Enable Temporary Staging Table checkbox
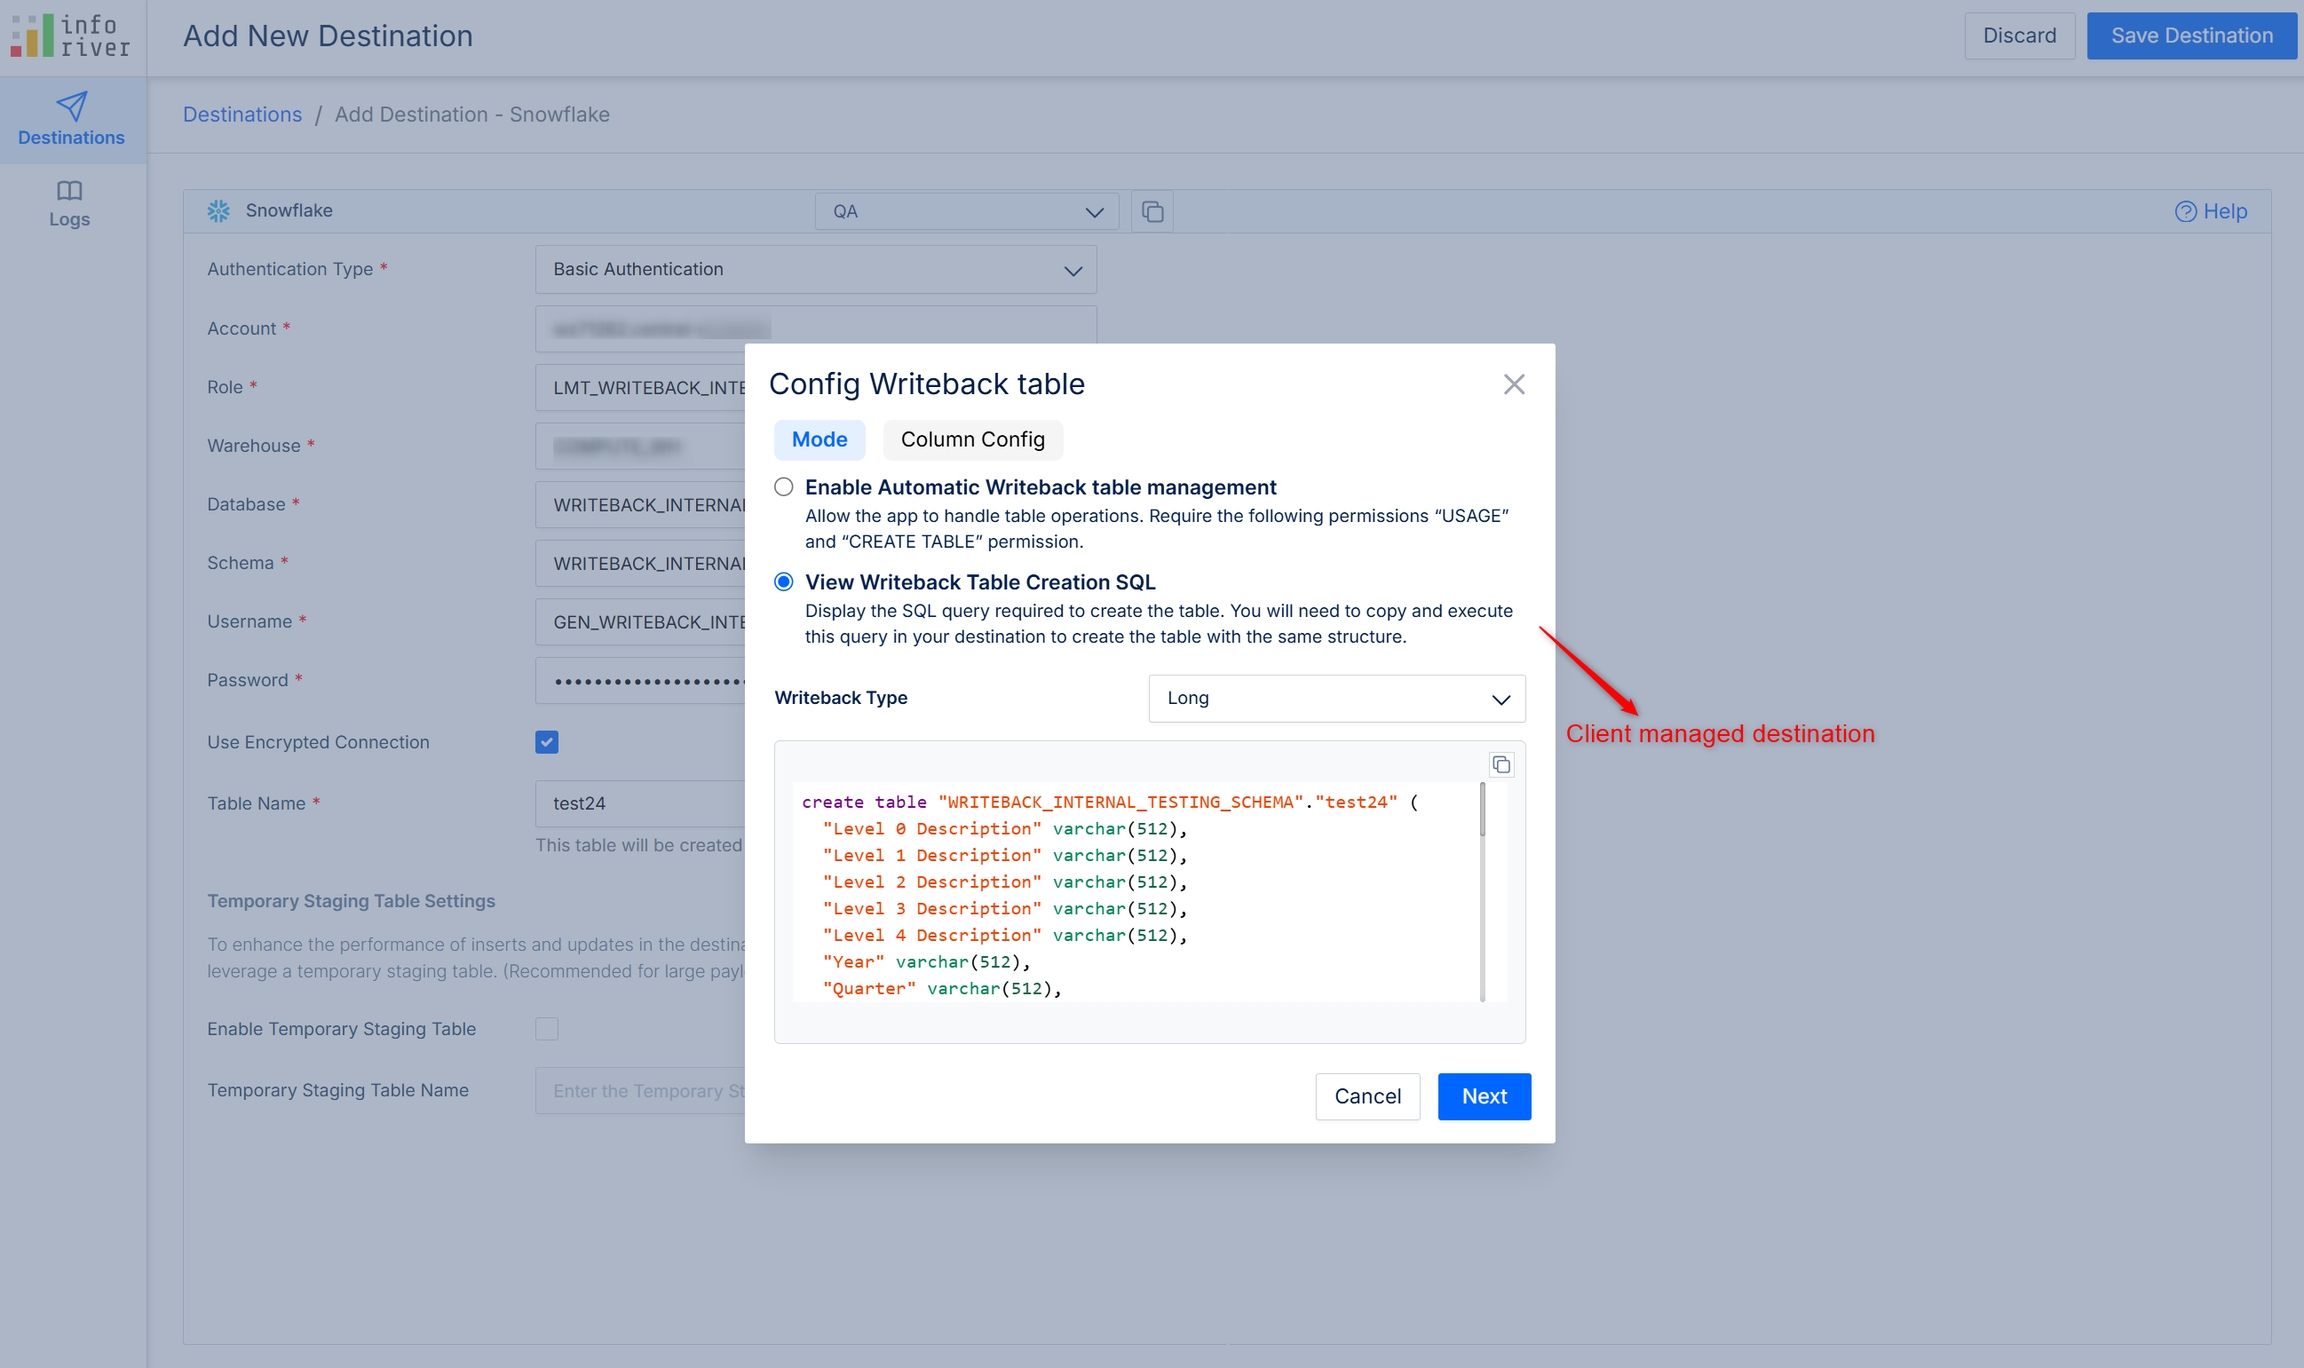The width and height of the screenshot is (2304, 1368). point(547,1029)
